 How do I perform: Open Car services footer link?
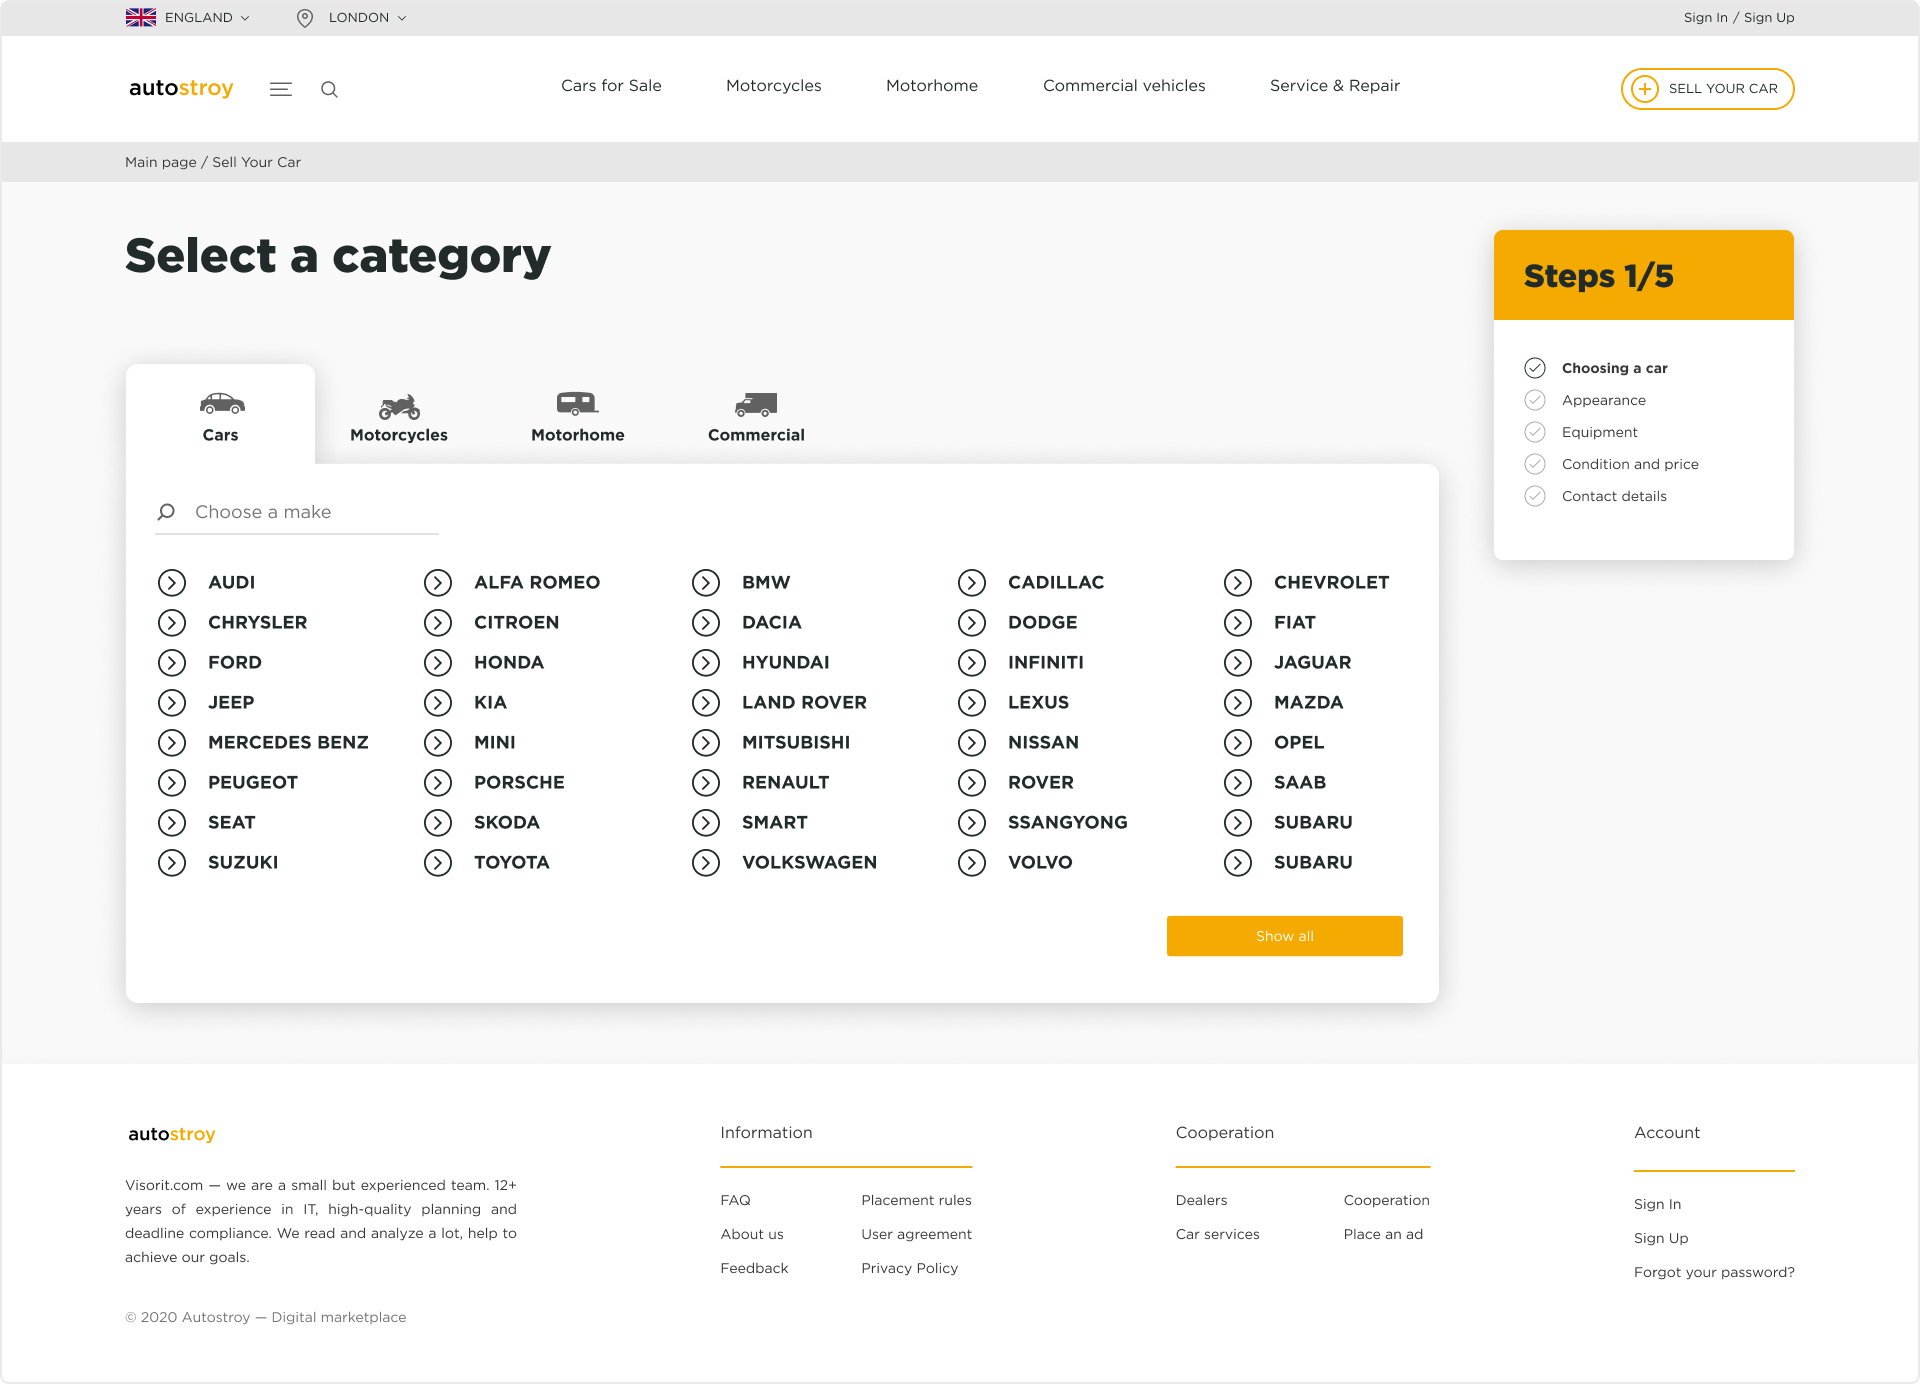click(x=1217, y=1234)
